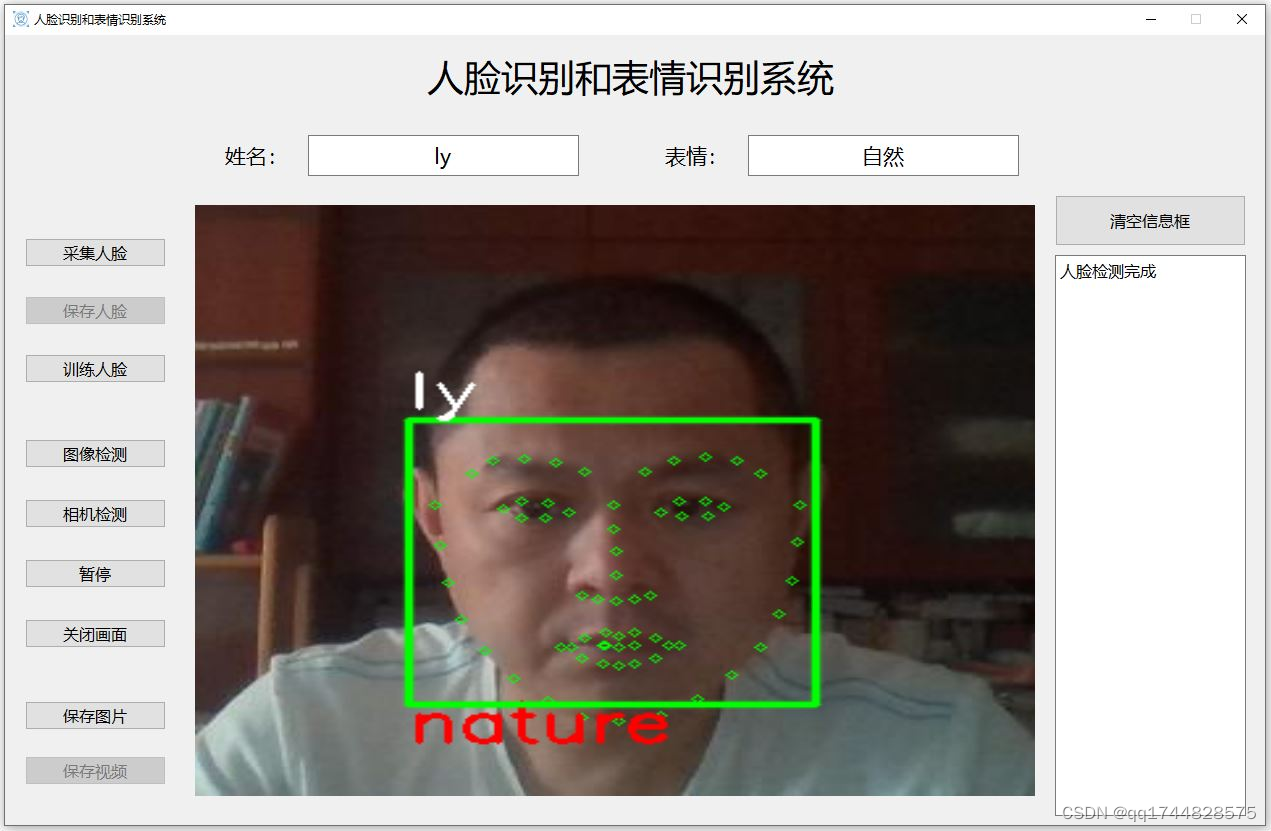
Task: Click the 保存人脸 (save face) button
Action: coord(95,310)
